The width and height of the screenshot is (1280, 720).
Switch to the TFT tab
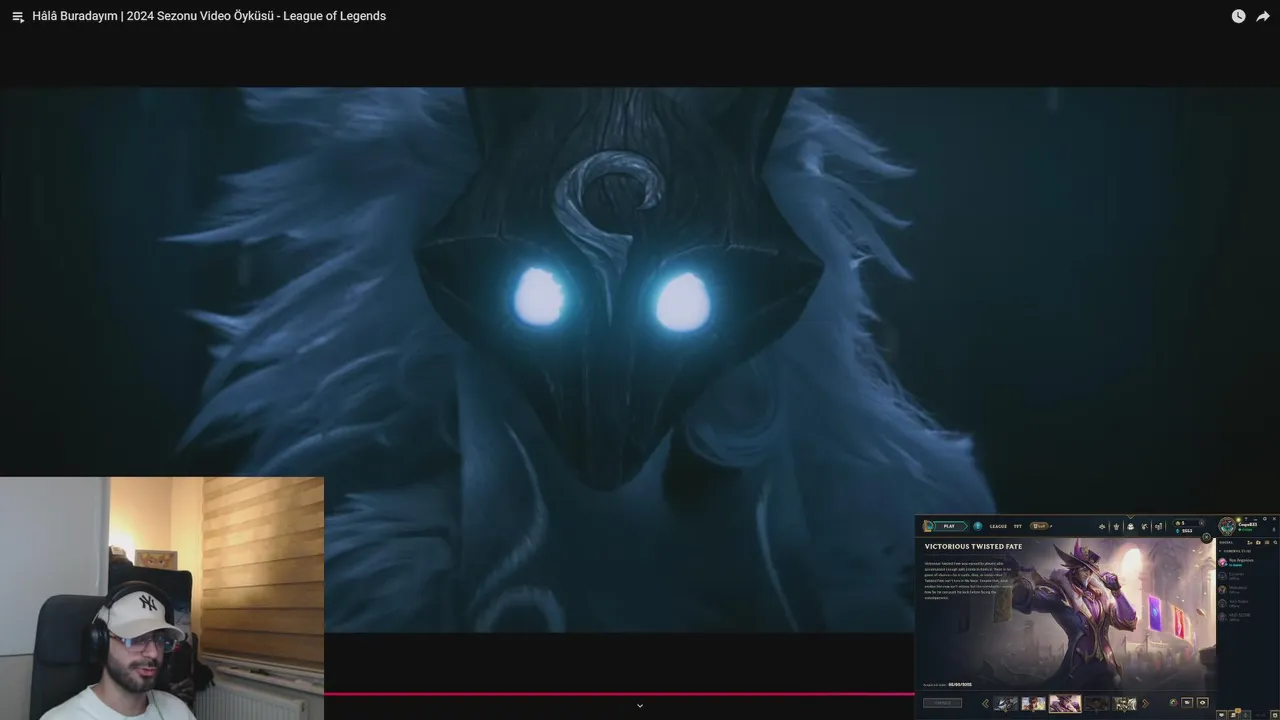(1018, 526)
